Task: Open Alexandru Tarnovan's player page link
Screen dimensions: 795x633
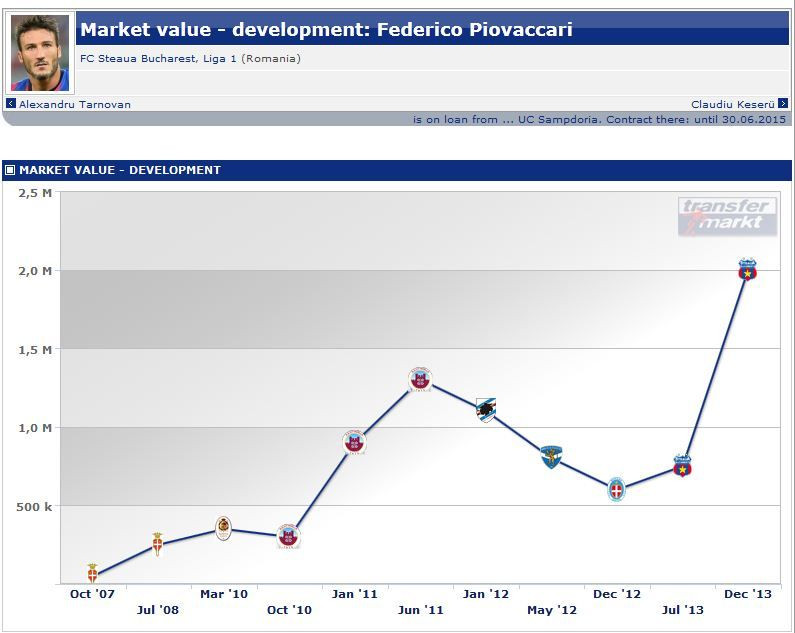Action: click(74, 104)
